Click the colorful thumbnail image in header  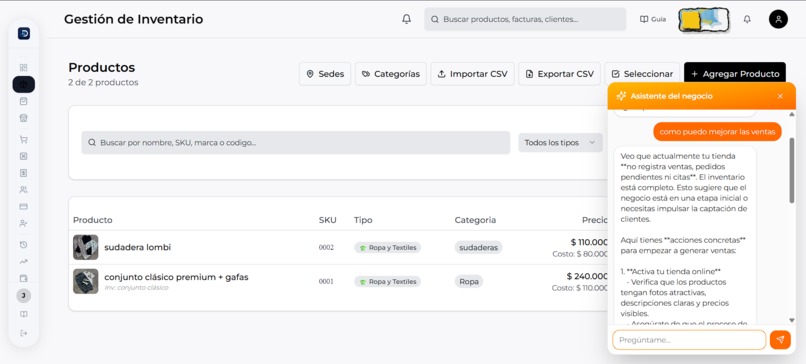coord(704,20)
